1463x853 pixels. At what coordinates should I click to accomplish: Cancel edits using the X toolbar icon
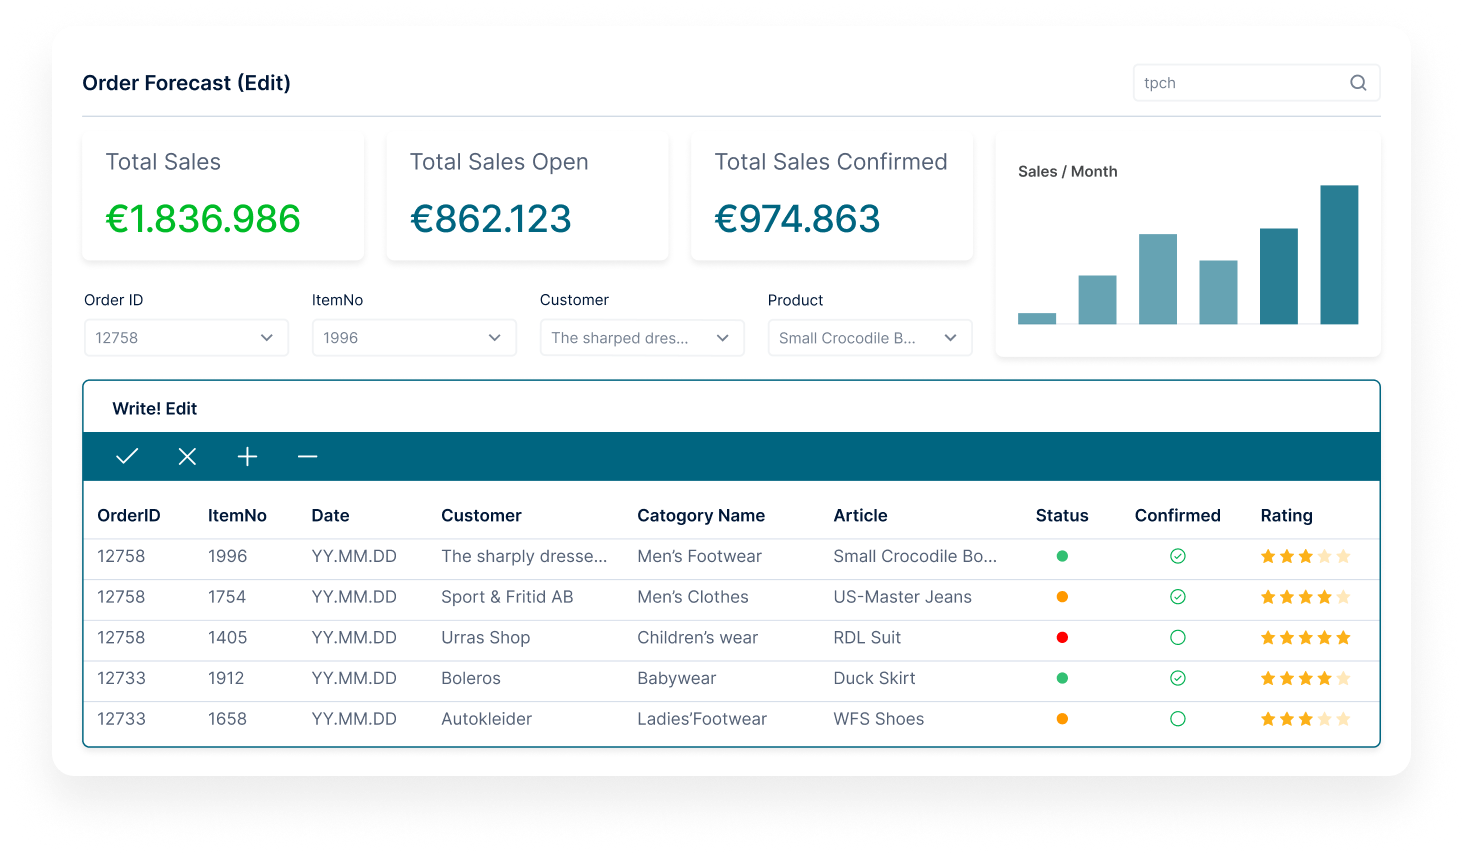pyautogui.click(x=186, y=456)
